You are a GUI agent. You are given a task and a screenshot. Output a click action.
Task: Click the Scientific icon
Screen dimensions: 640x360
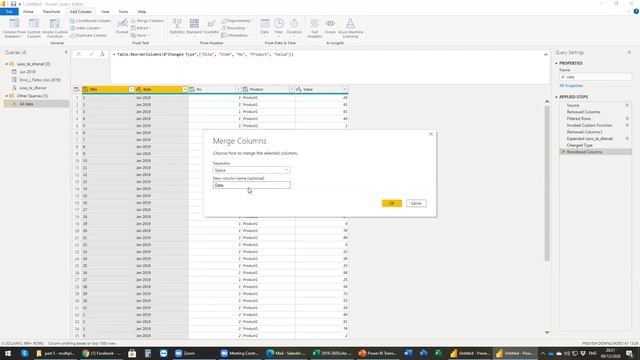211,24
